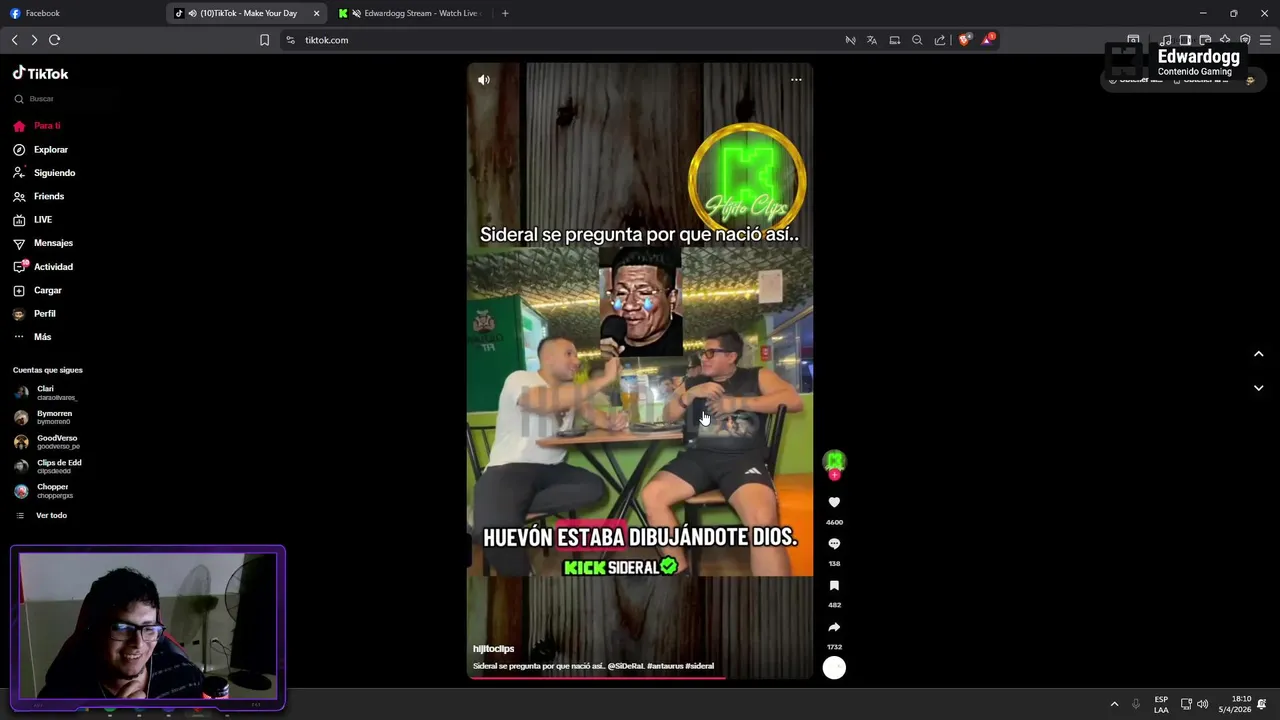This screenshot has width=1280, height=720.
Task: Reload the TikTok page
Action: [x=55, y=40]
